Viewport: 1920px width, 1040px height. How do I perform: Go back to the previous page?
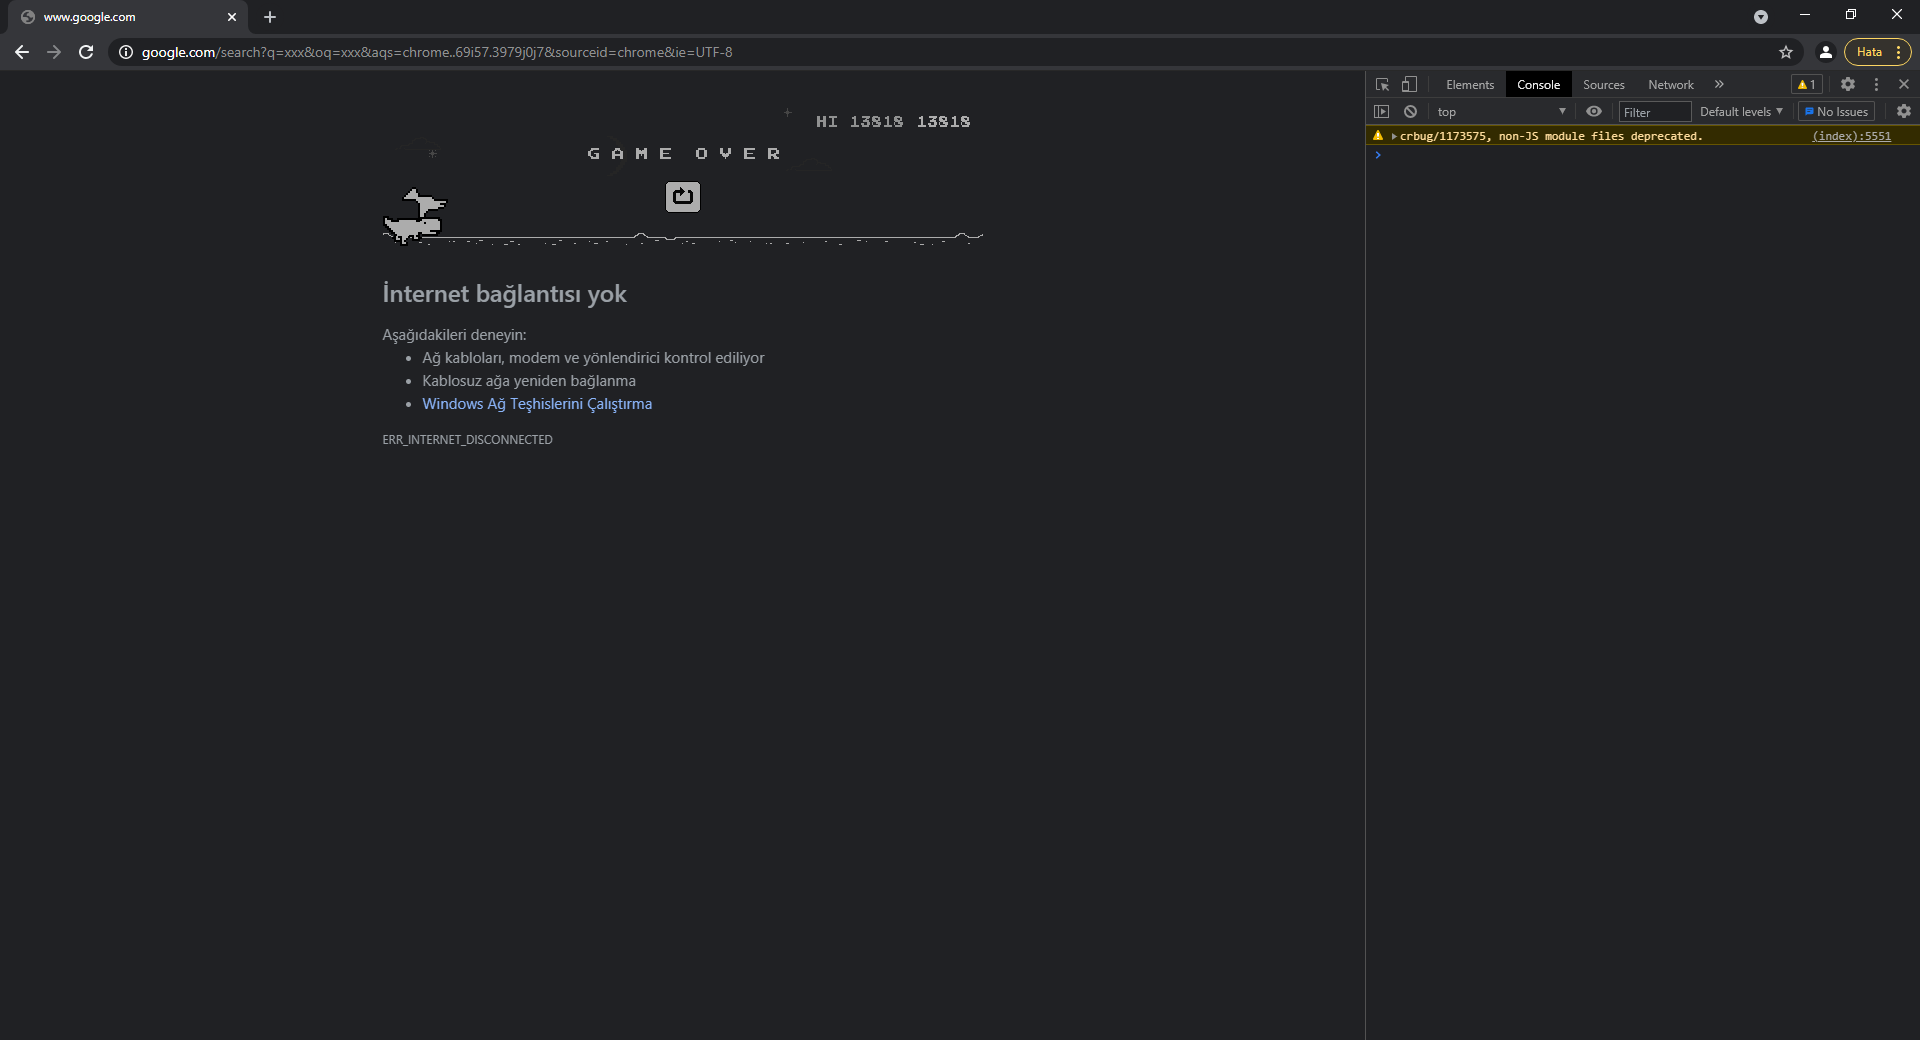pyautogui.click(x=22, y=52)
